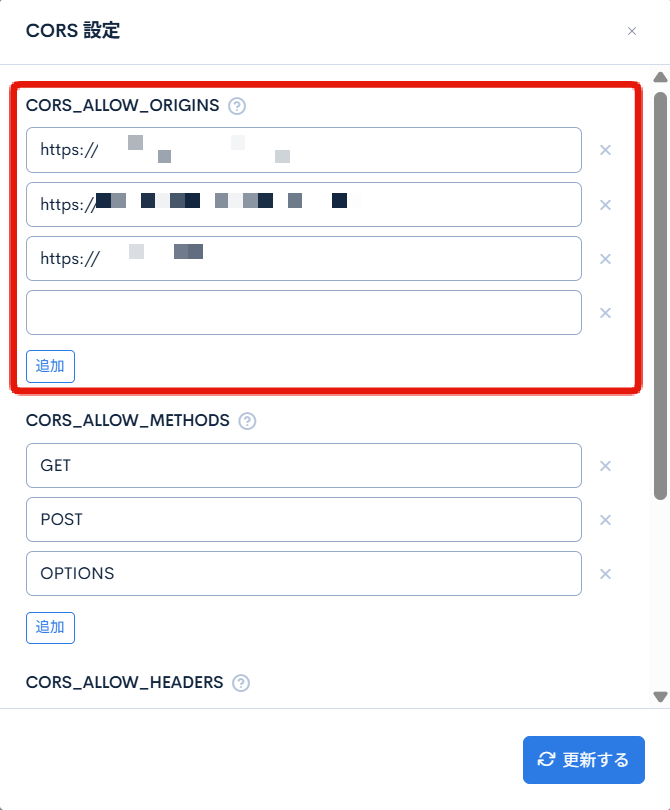The height and width of the screenshot is (810, 670).
Task: Remove the third origin entry
Action: pos(605,259)
